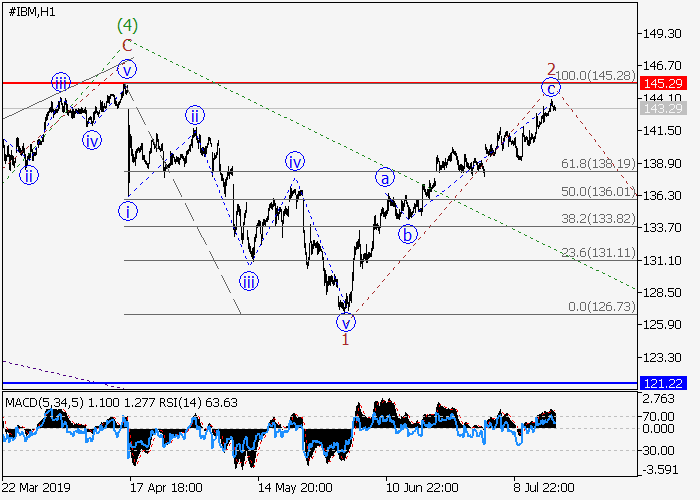The image size is (700, 500).
Task: Select the red 'C' wave label
Action: 127,46
